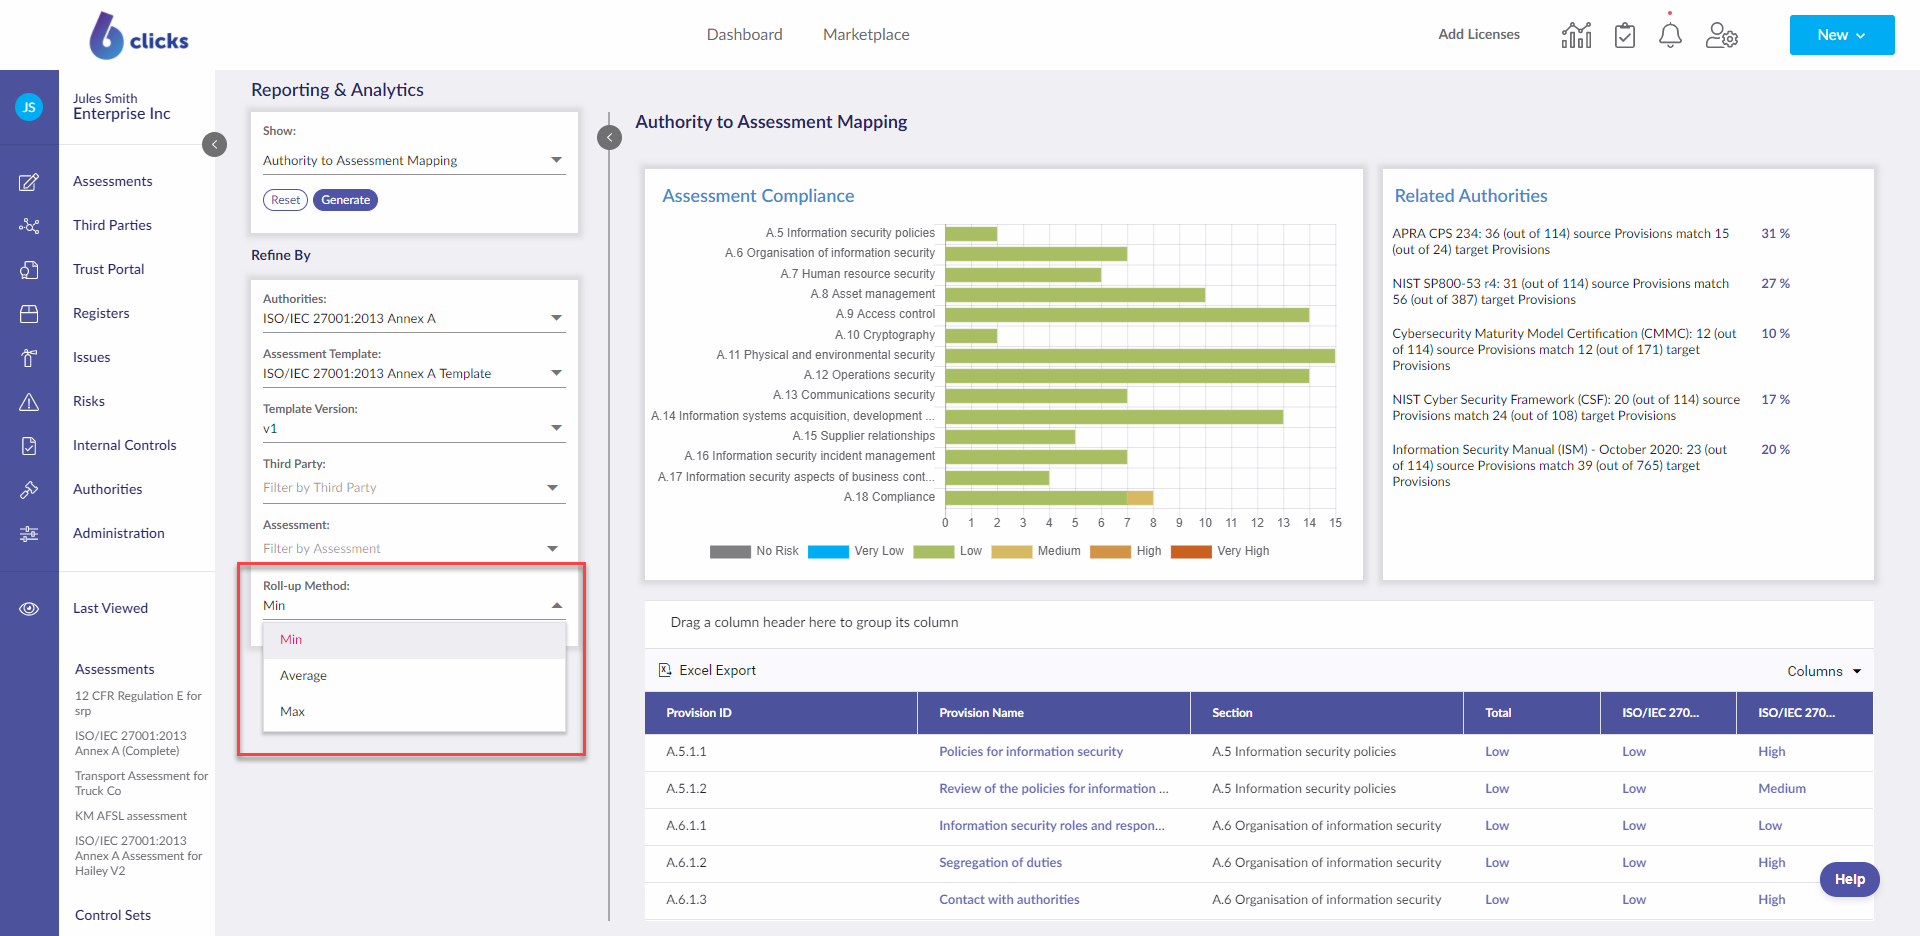Open Policies for information security link
The image size is (1920, 936).
[1031, 752]
